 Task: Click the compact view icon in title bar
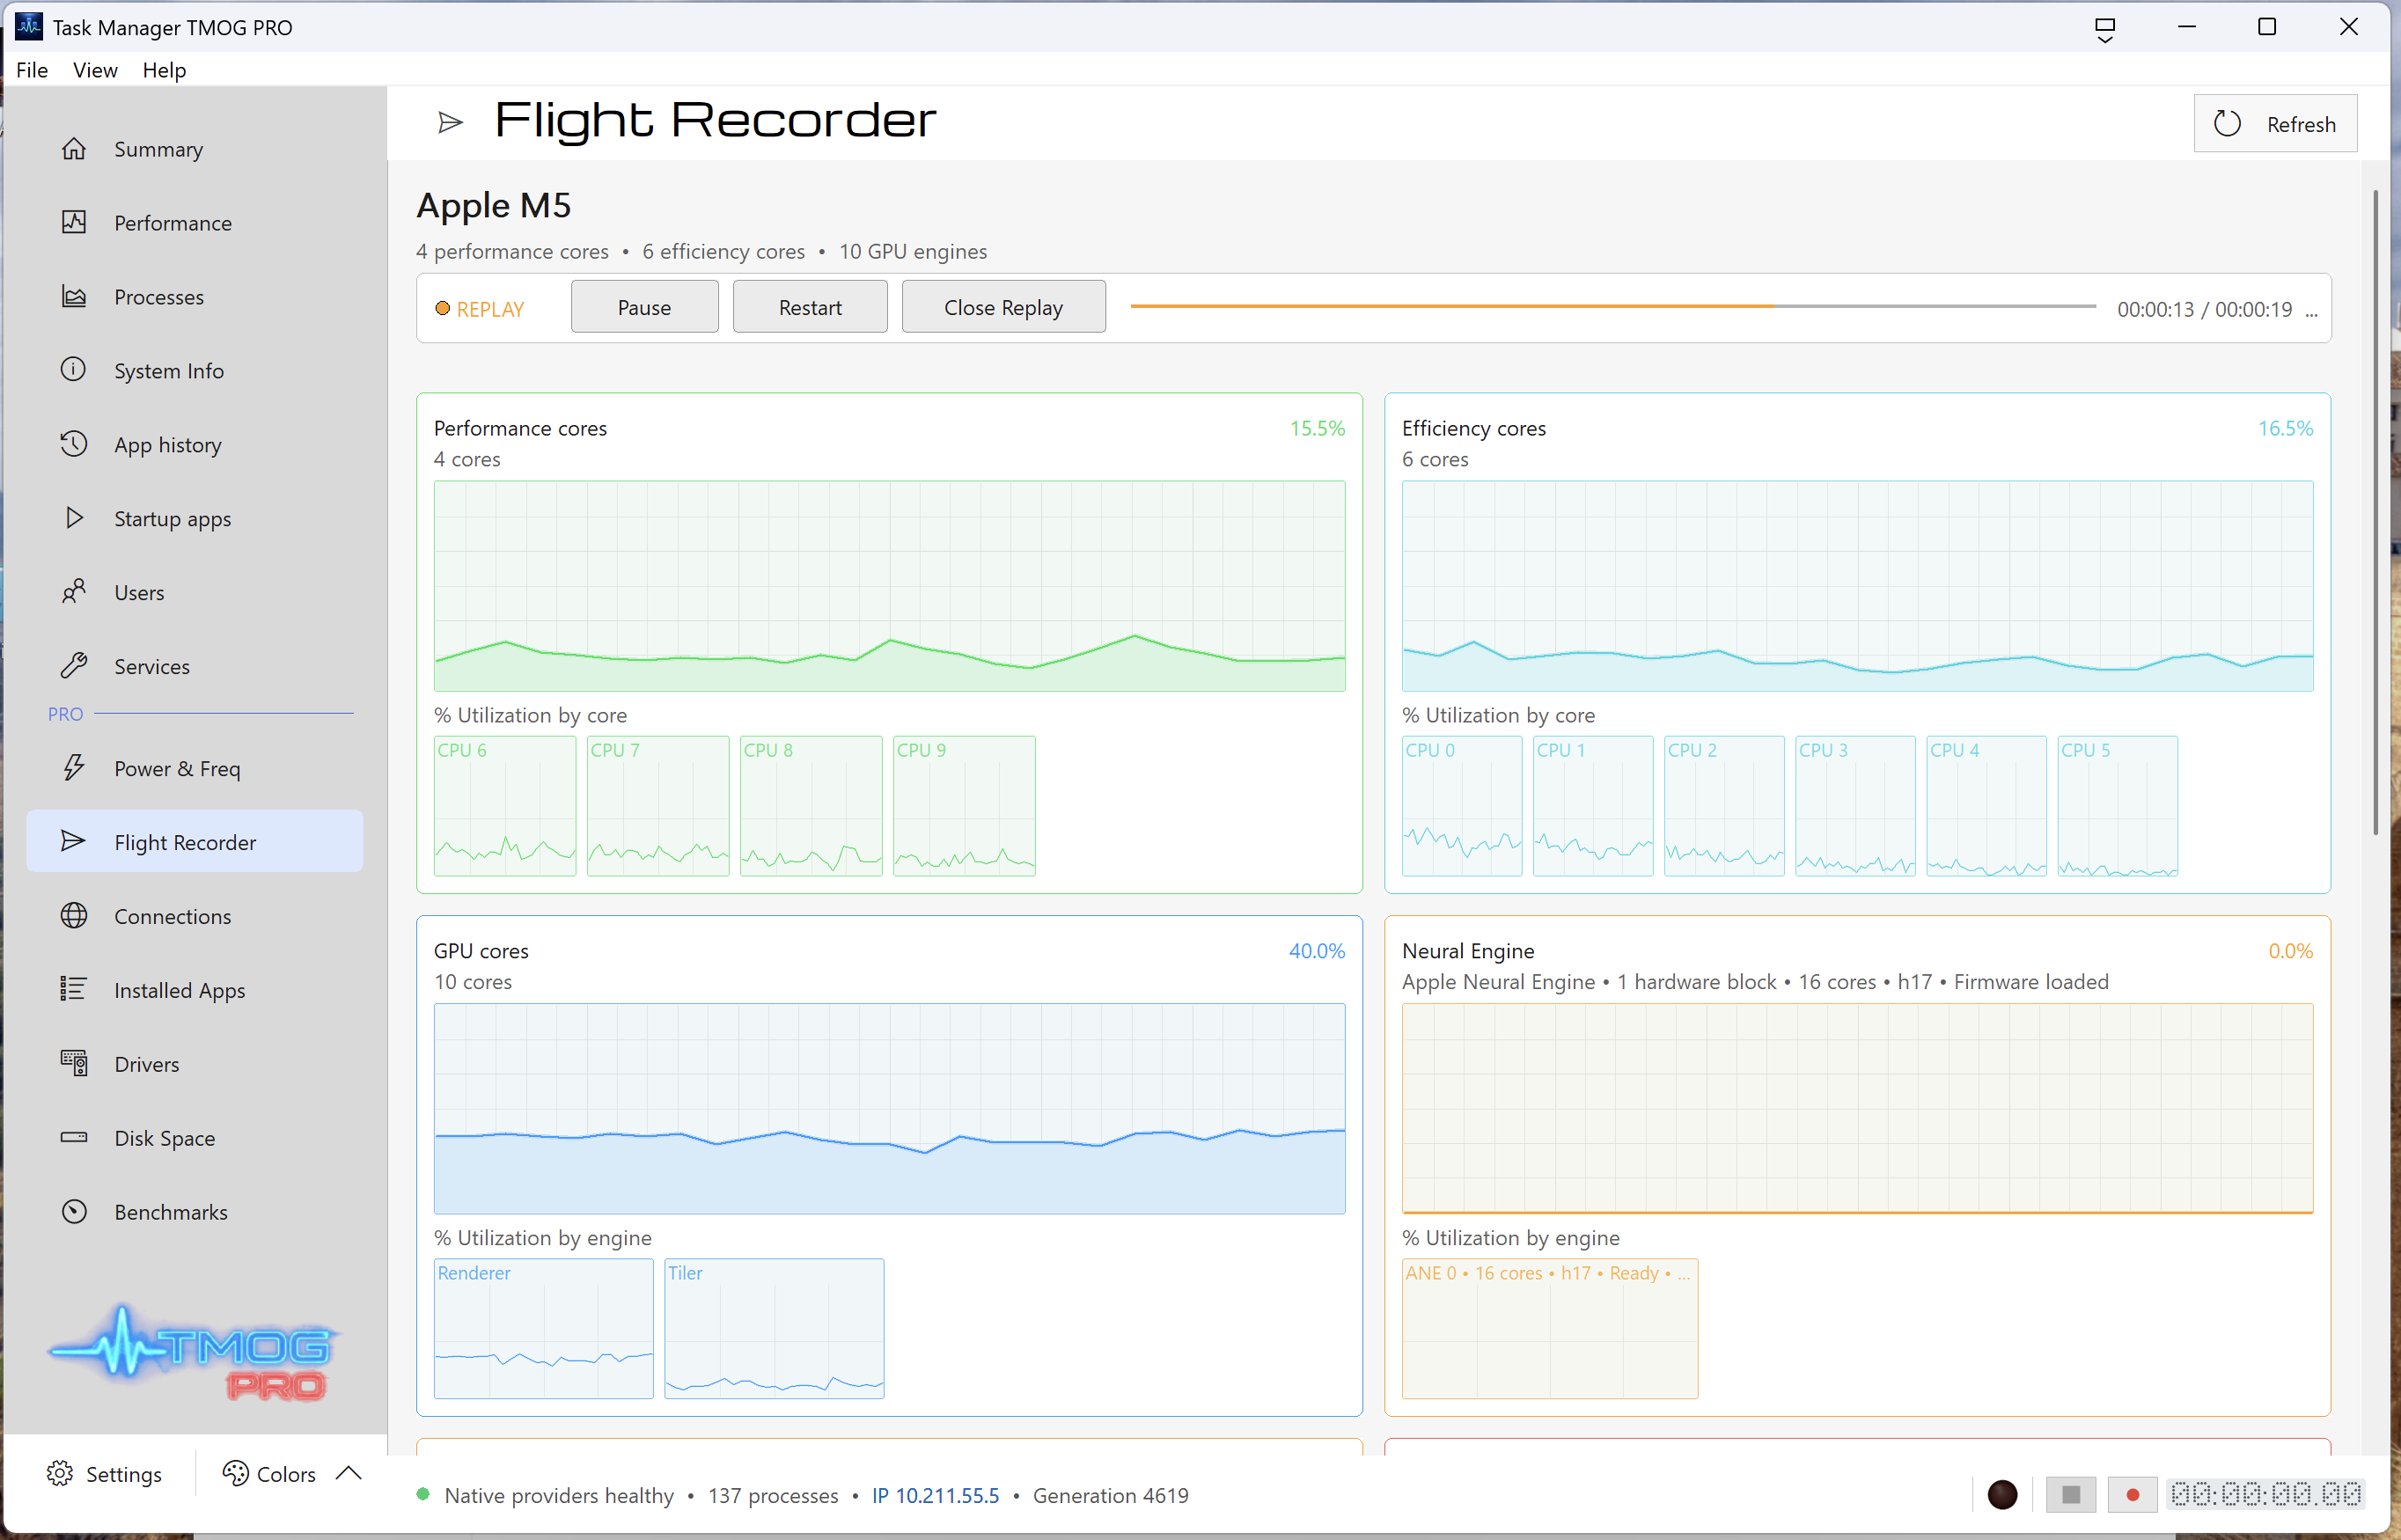coord(2105,29)
